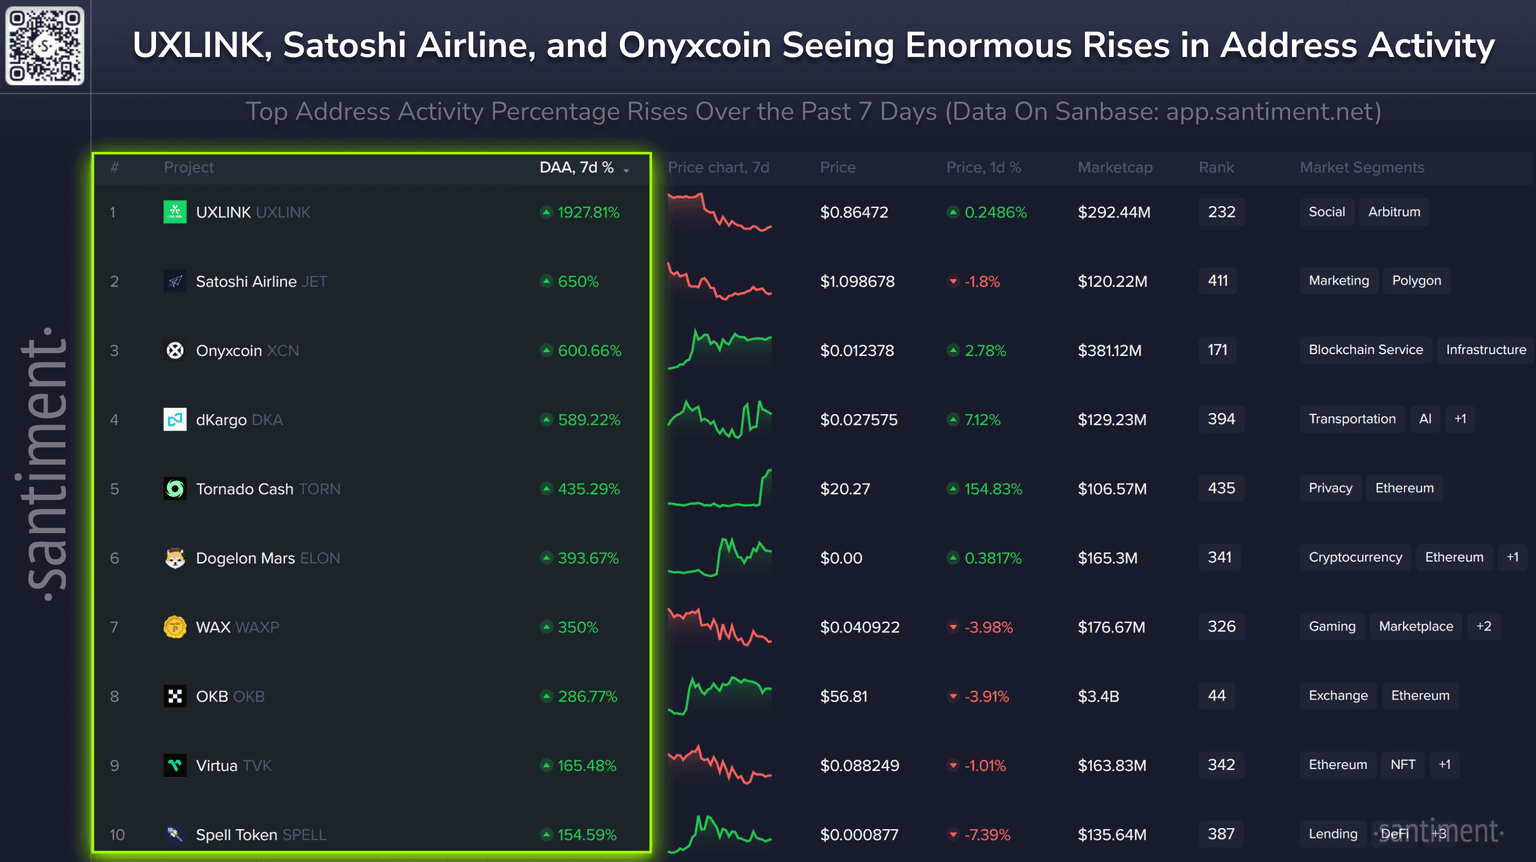Screen dimensions: 1536x862
Task: Click the Arbitrum market segment tag
Action: [x=1394, y=212]
